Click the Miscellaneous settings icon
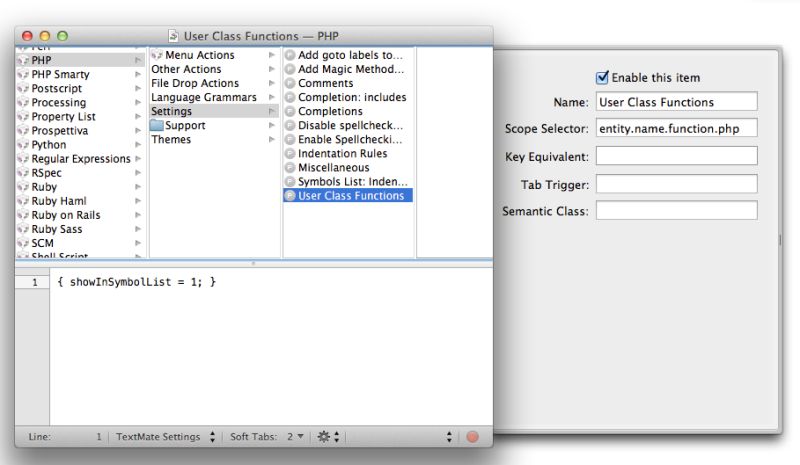 pyautogui.click(x=290, y=167)
